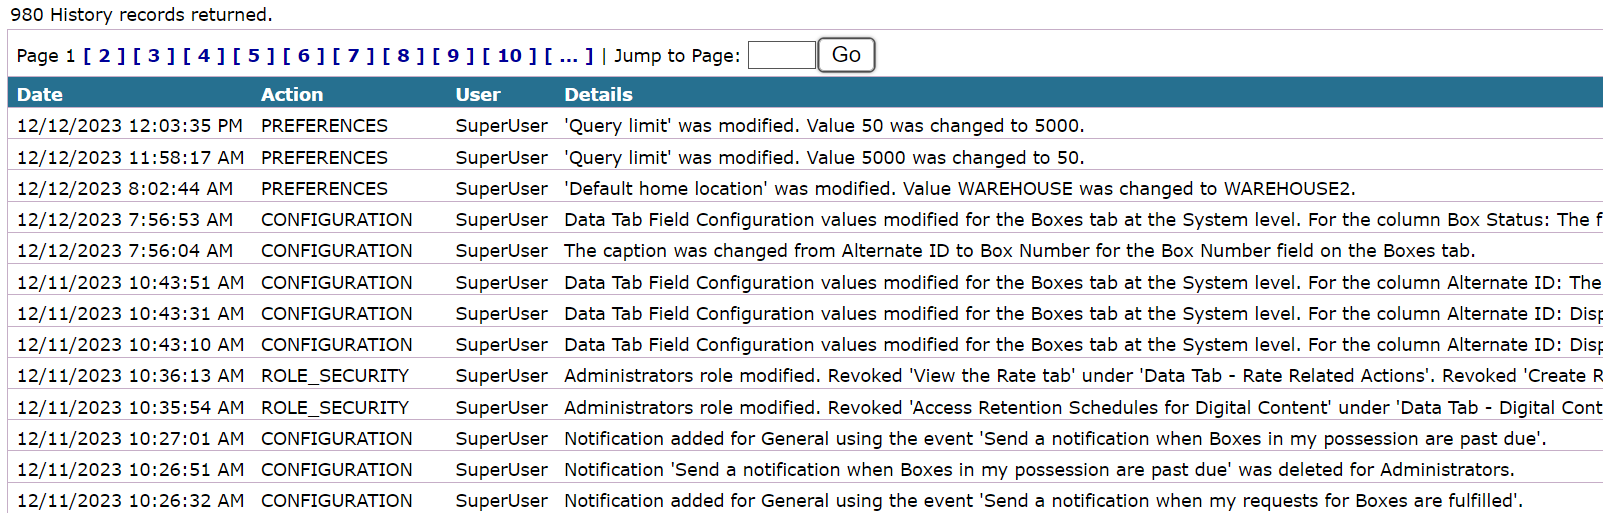Go to page 2 of history
The height and width of the screenshot is (513, 1603).
(x=104, y=56)
